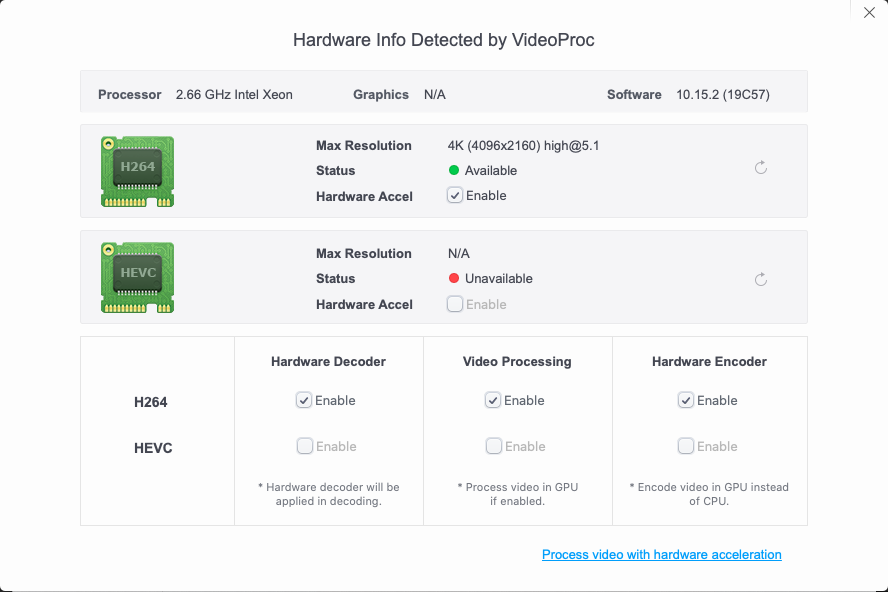Click the HEVC chip icon
The width and height of the screenshot is (888, 592).
[x=138, y=277]
